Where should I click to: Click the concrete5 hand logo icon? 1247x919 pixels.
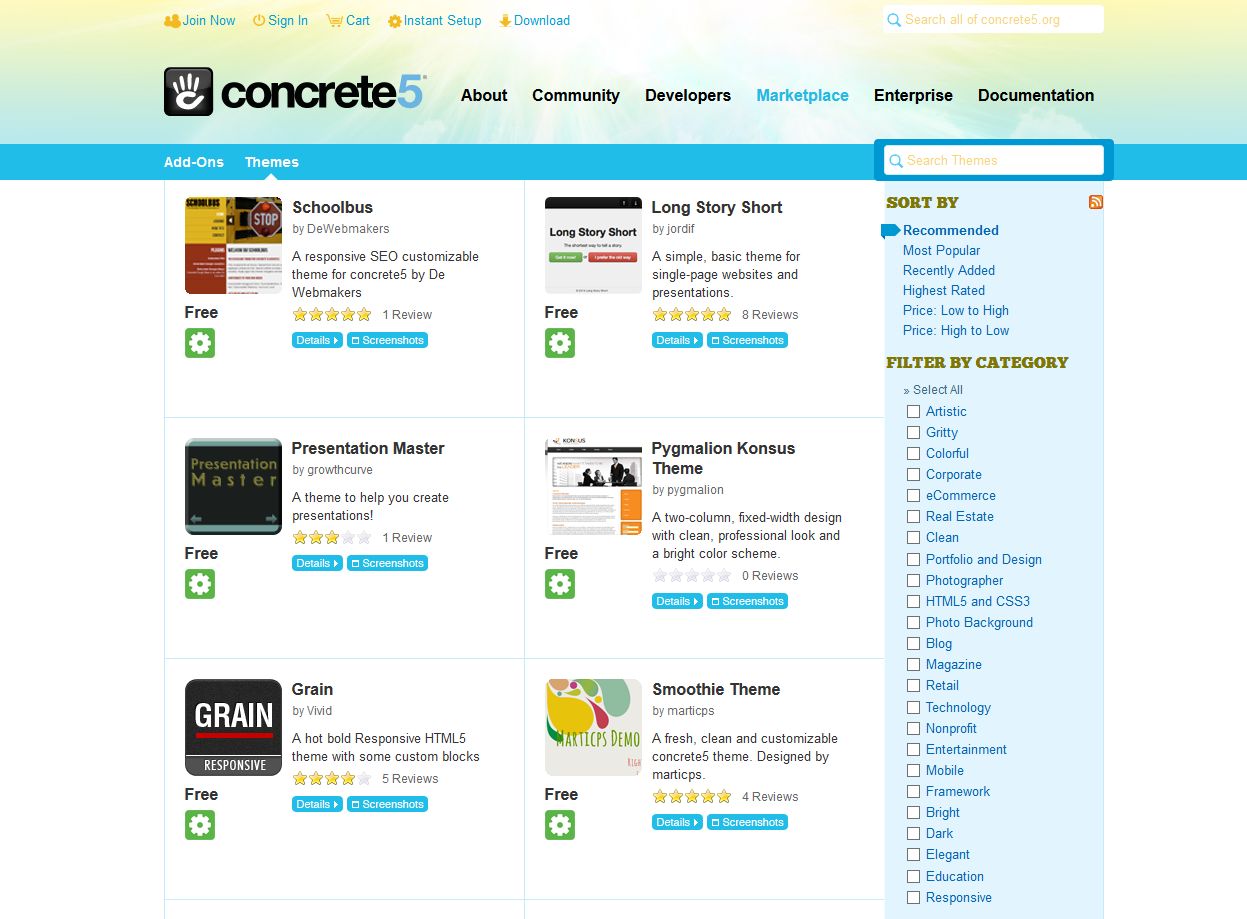tap(189, 92)
